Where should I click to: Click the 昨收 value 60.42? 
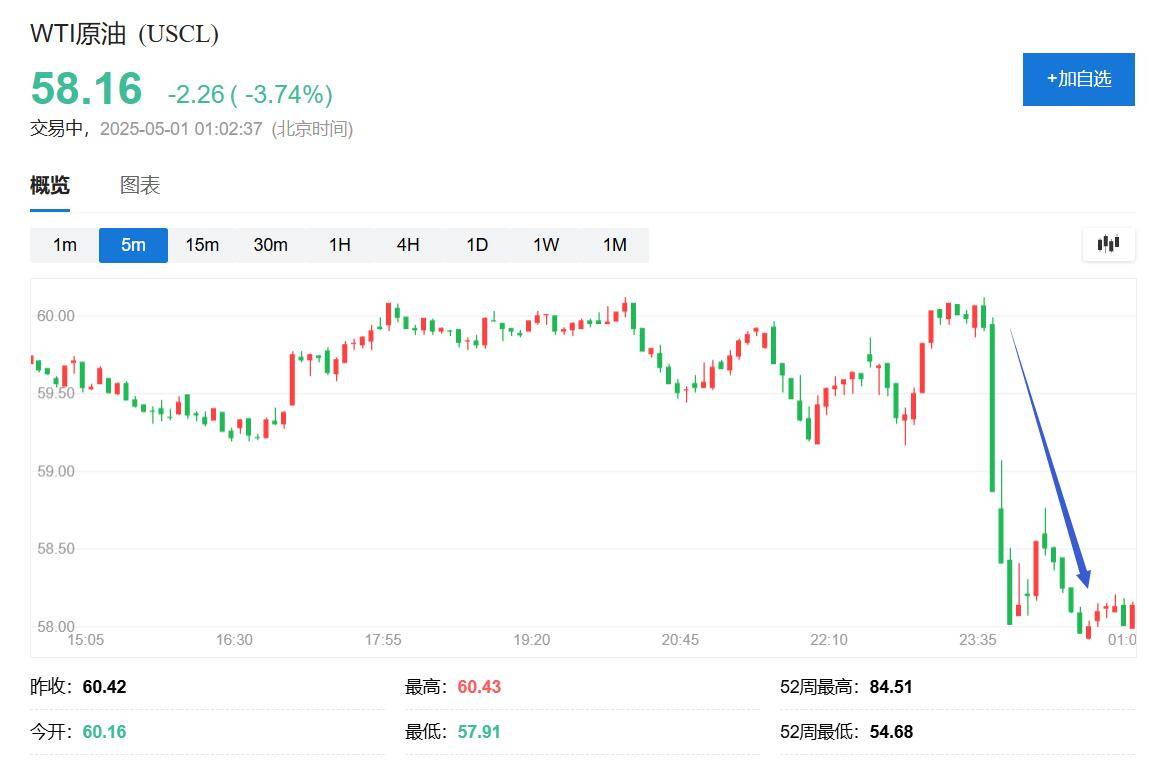pyautogui.click(x=104, y=687)
